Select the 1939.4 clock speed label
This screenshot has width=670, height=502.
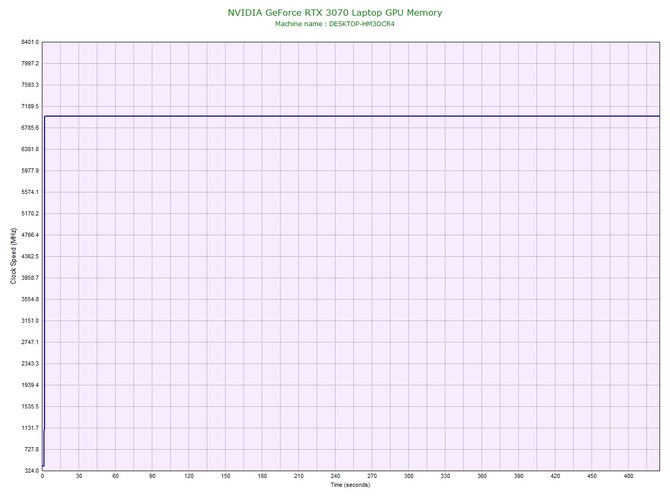[x=30, y=385]
